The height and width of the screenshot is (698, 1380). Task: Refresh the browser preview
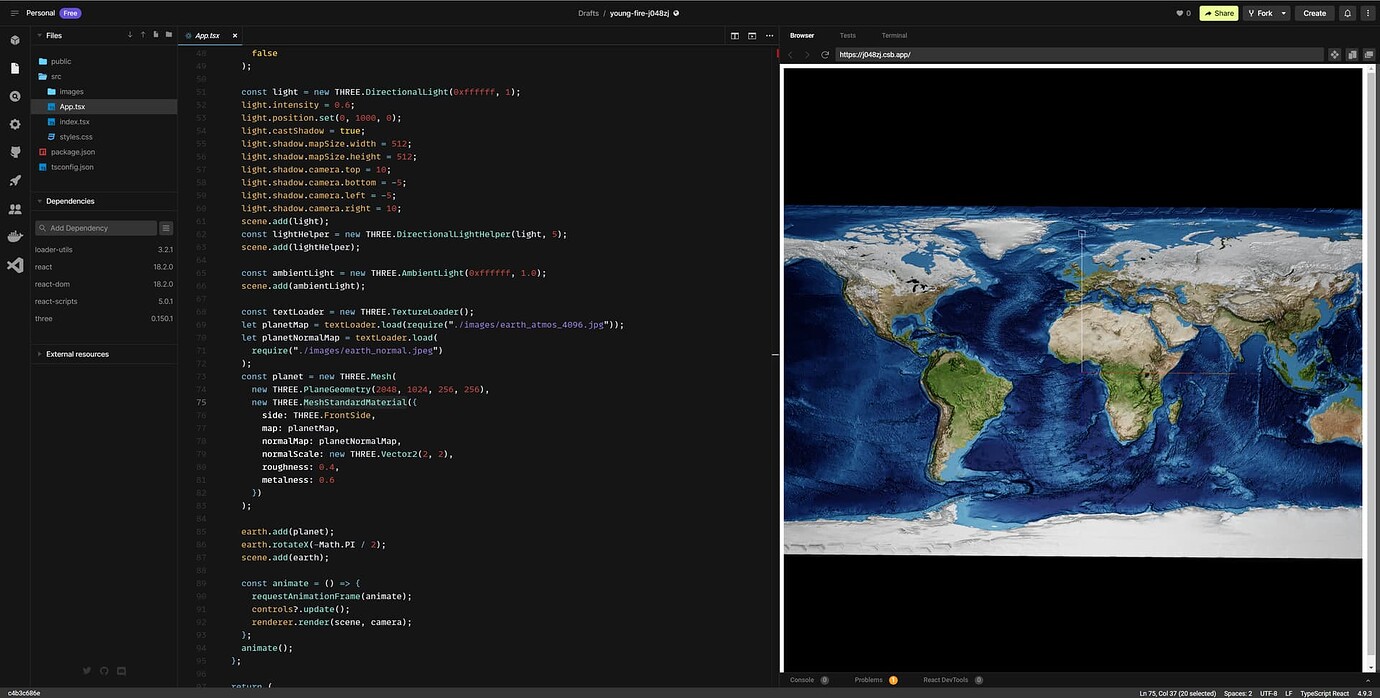tap(823, 54)
